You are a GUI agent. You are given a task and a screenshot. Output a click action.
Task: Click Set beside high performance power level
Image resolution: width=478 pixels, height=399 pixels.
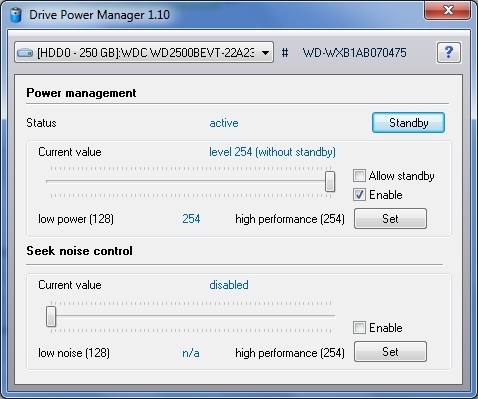click(390, 219)
